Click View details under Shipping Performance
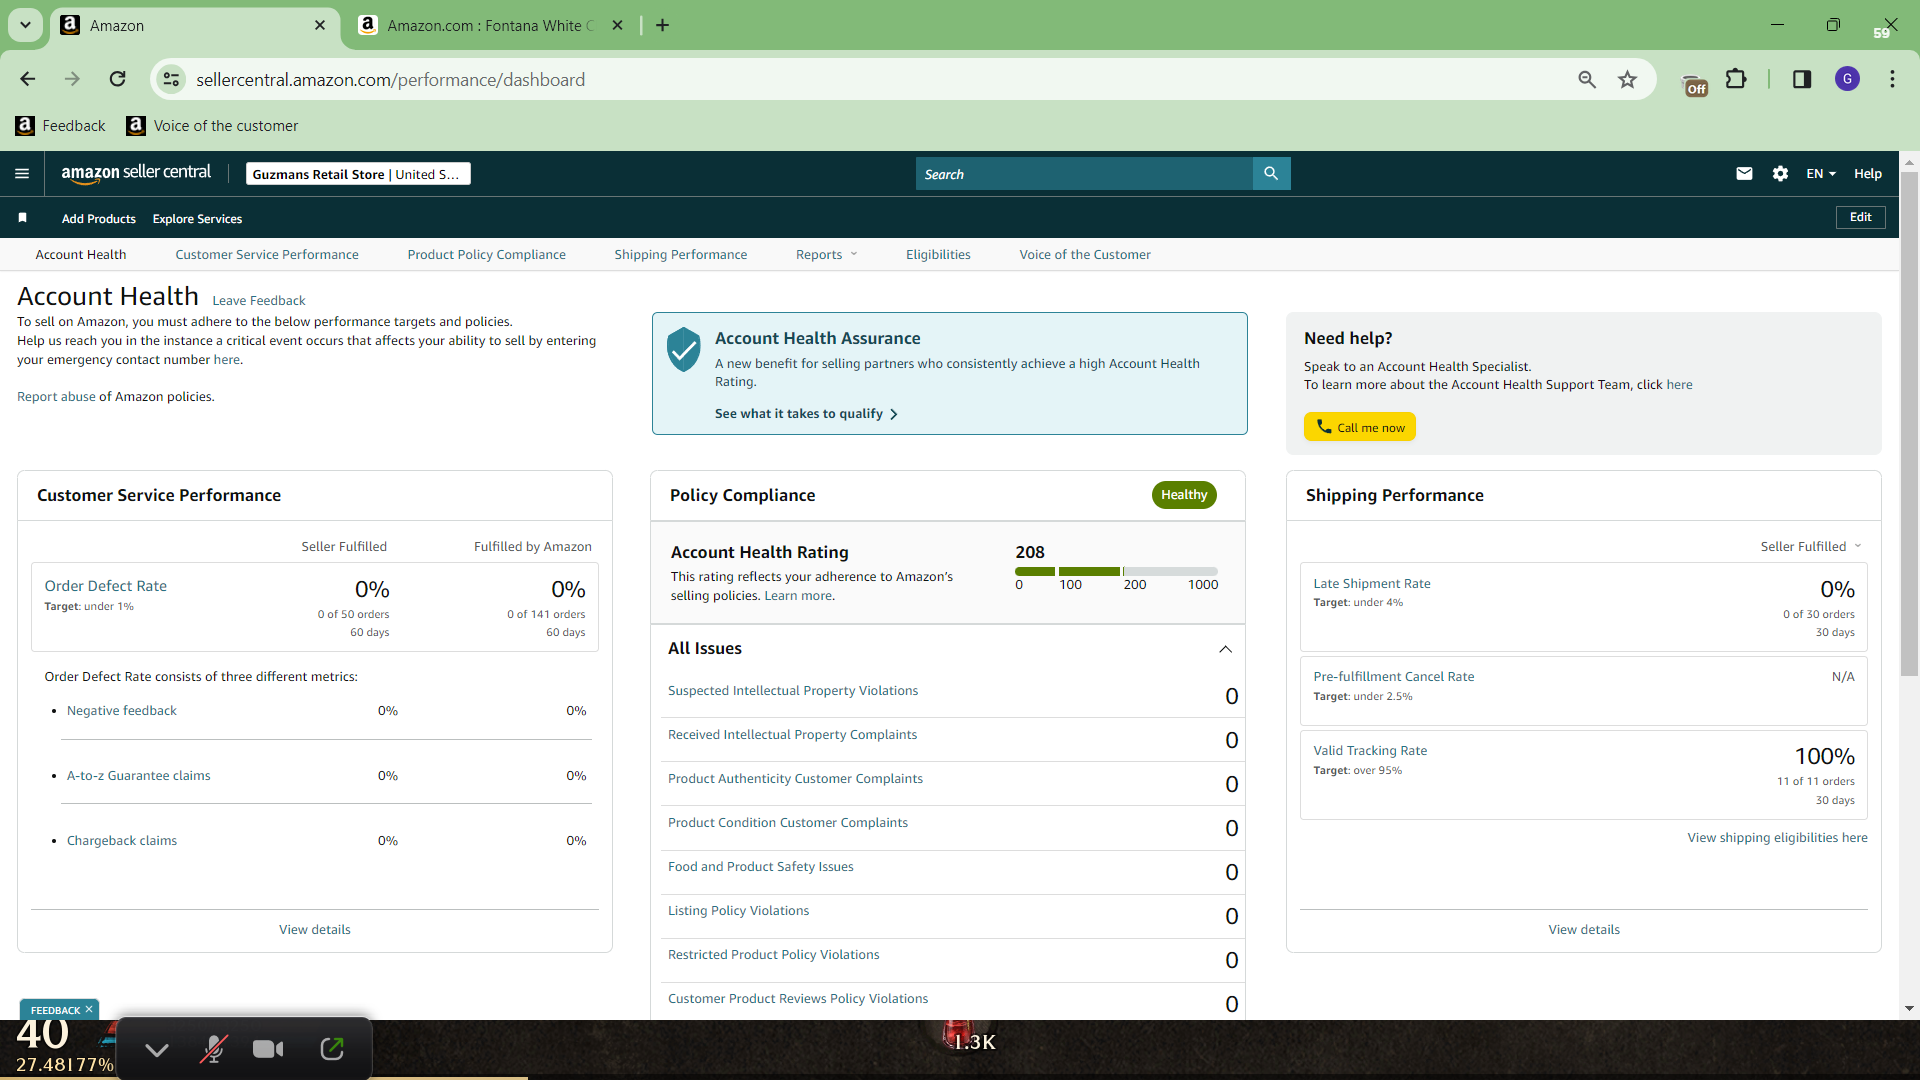The width and height of the screenshot is (1920, 1080). (1584, 929)
